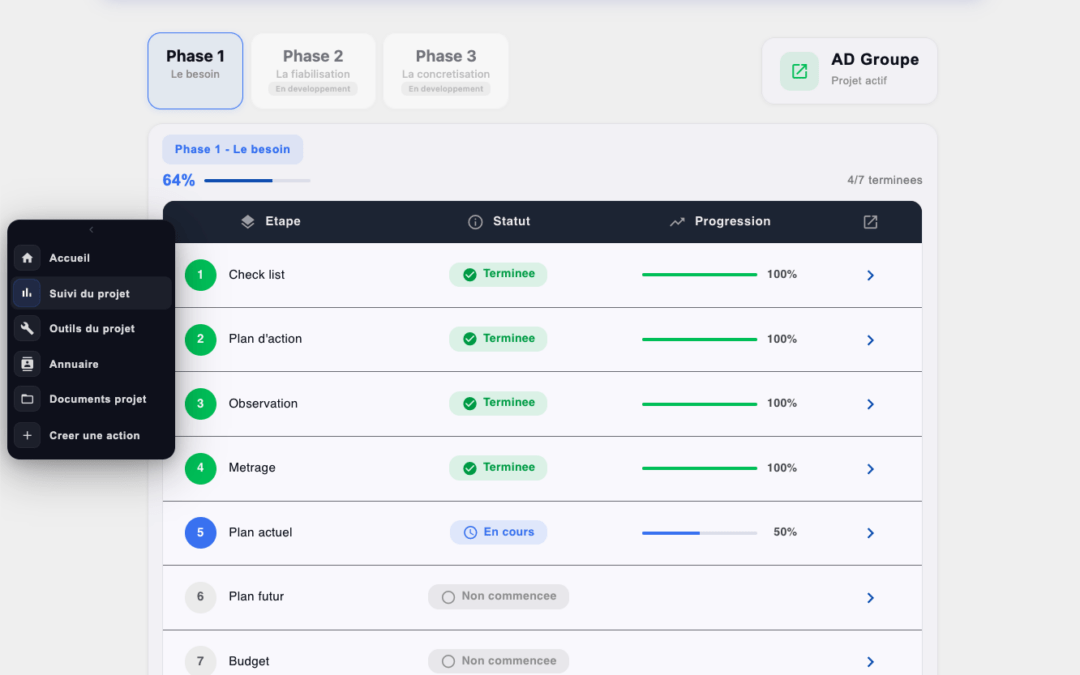This screenshot has height=675, width=1080.
Task: Click the step 2 green number badge
Action: pos(200,339)
